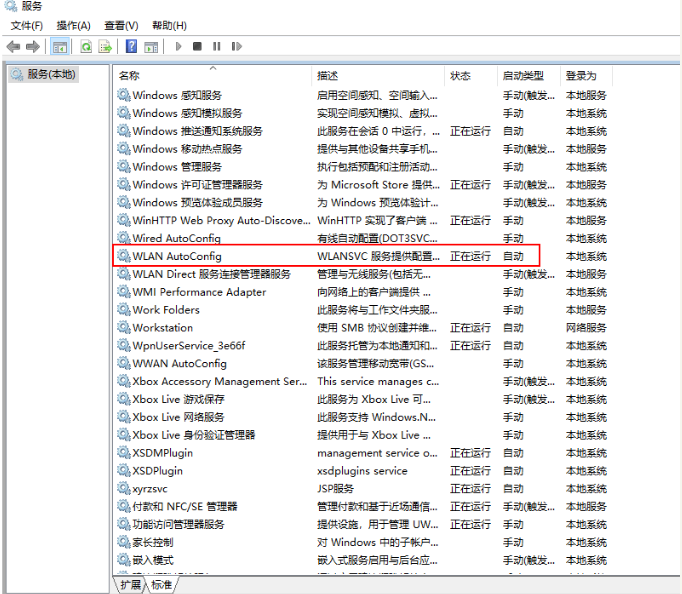The width and height of the screenshot is (682, 594).
Task: Sort by the 状态 column header
Action: coord(471,76)
